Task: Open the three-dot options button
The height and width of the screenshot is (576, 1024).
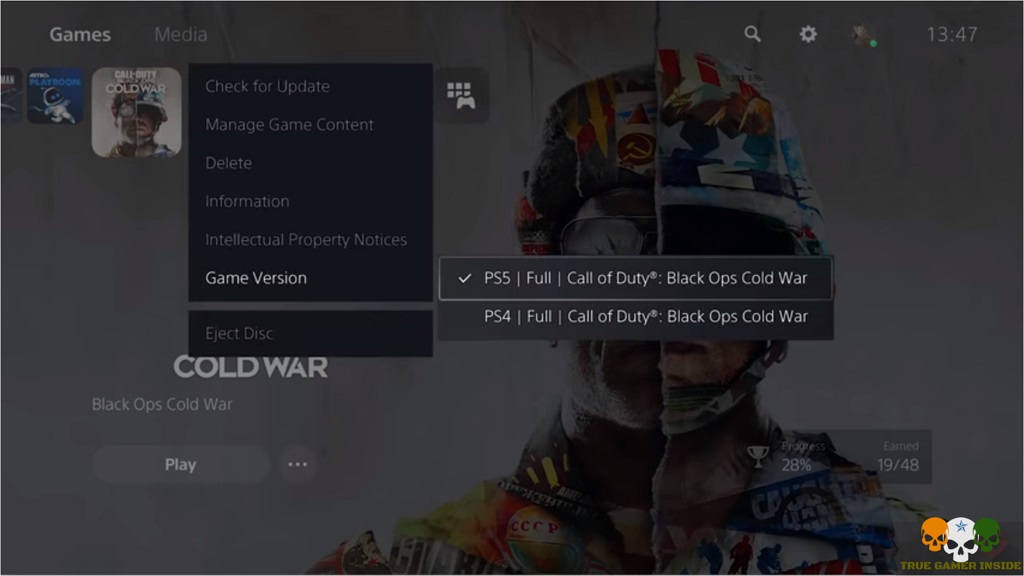Action: [x=297, y=465]
